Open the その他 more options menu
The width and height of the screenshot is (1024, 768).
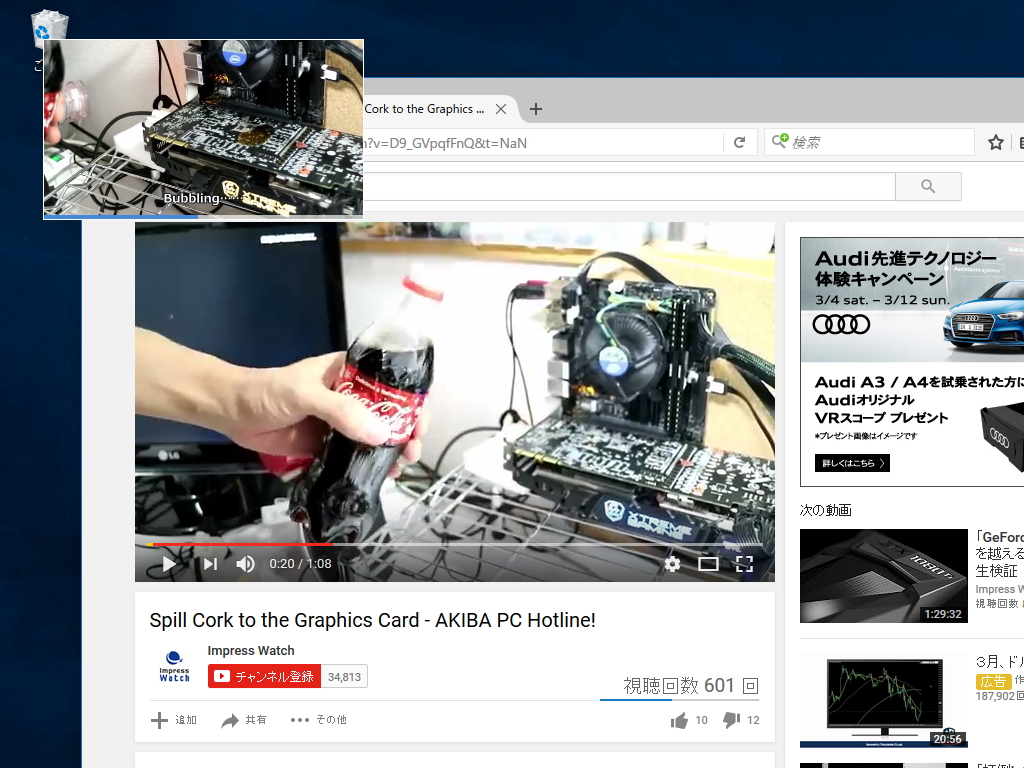click(x=319, y=720)
